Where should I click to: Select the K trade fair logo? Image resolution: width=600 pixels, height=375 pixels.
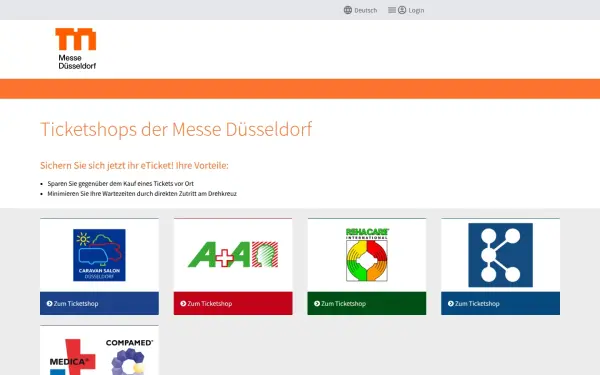pos(501,255)
